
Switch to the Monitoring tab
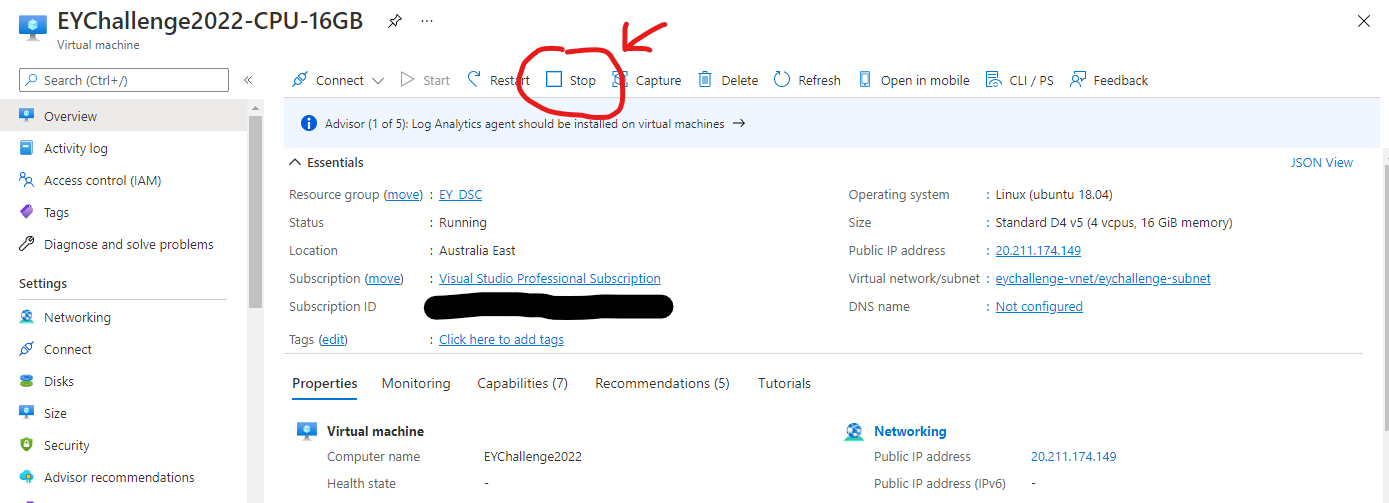(x=416, y=384)
